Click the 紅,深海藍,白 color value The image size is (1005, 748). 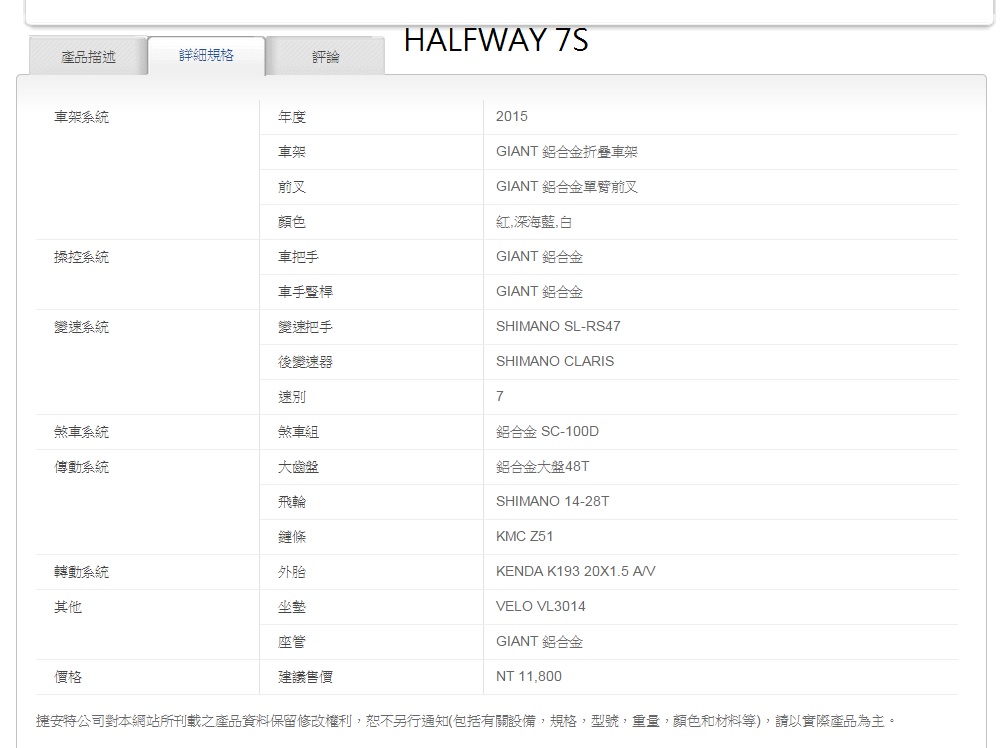click(x=533, y=222)
